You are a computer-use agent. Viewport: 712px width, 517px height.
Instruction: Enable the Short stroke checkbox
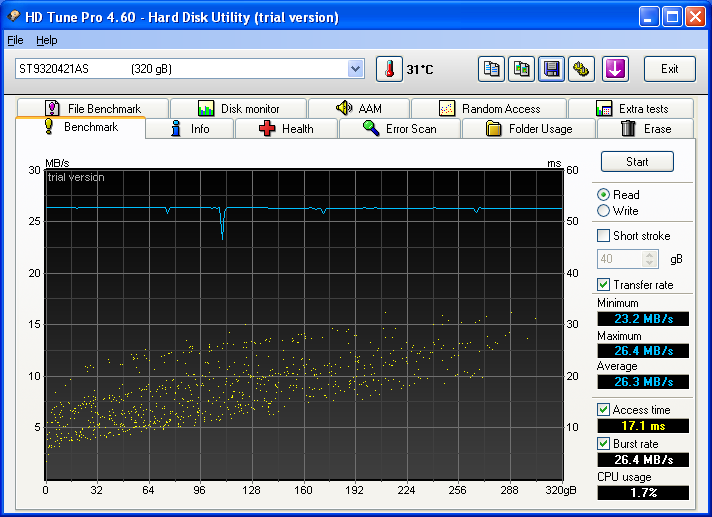pos(603,236)
